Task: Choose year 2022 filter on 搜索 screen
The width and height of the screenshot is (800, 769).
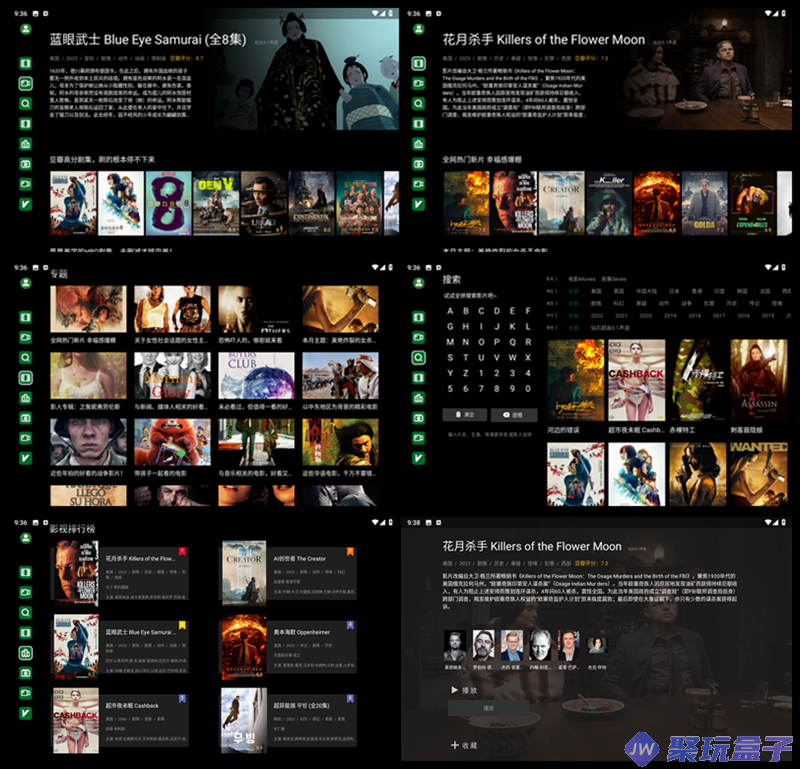Action: click(596, 316)
